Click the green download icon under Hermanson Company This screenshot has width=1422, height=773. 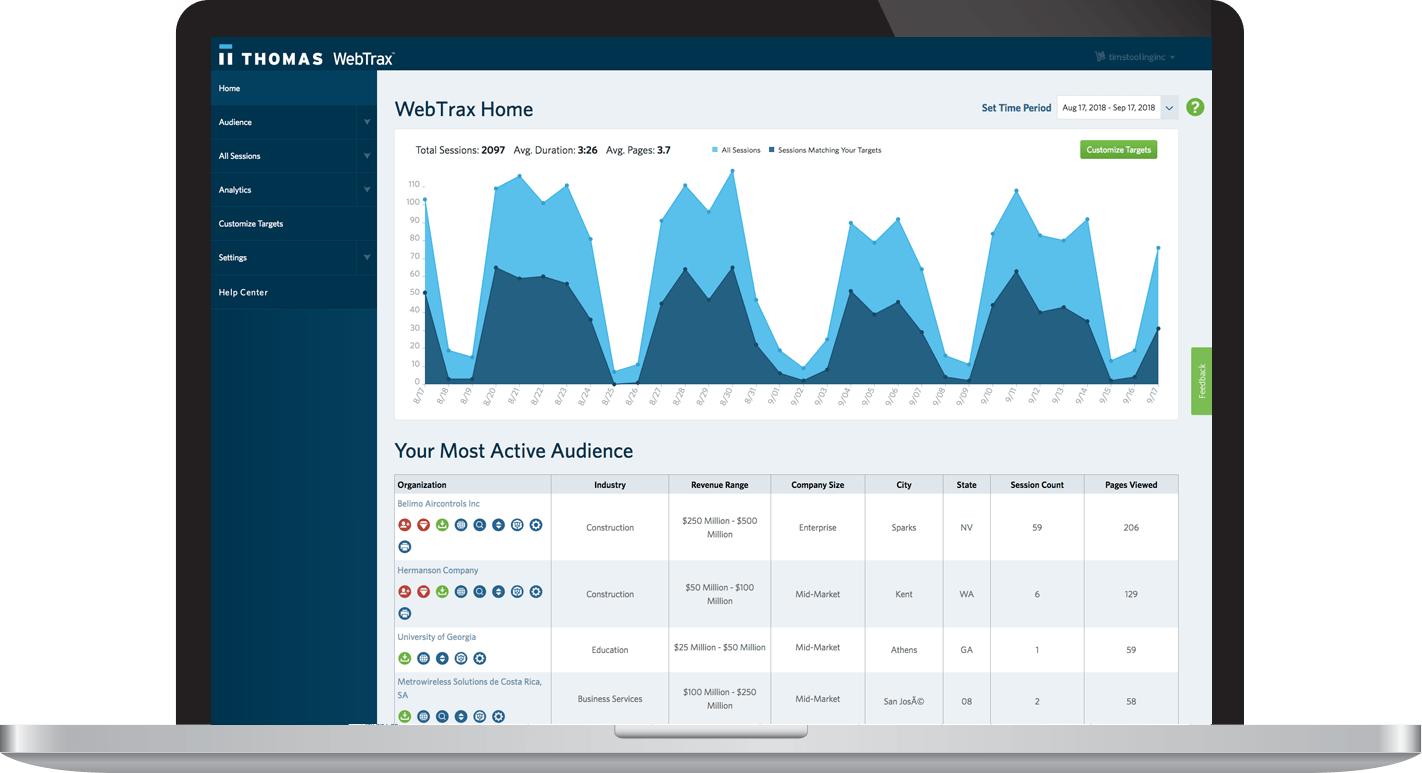[442, 592]
